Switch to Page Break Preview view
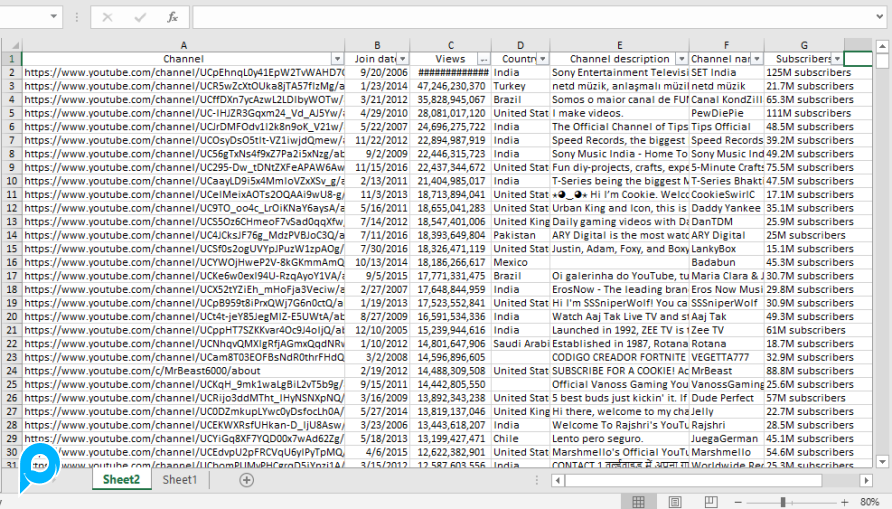This screenshot has width=892, height=509. [711, 501]
